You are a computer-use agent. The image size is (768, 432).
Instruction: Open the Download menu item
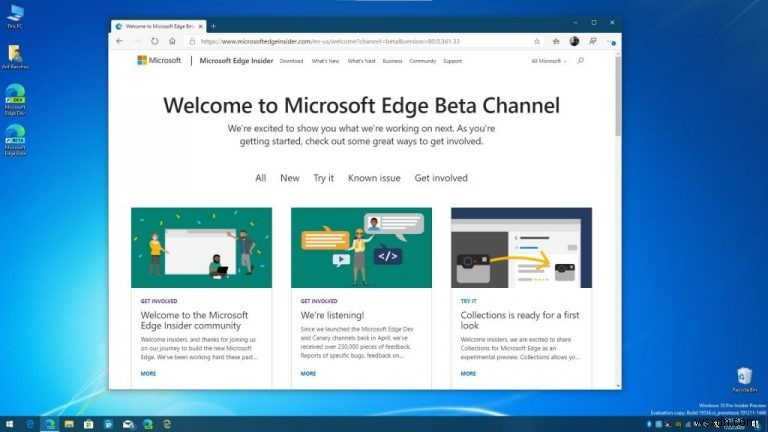tap(291, 61)
